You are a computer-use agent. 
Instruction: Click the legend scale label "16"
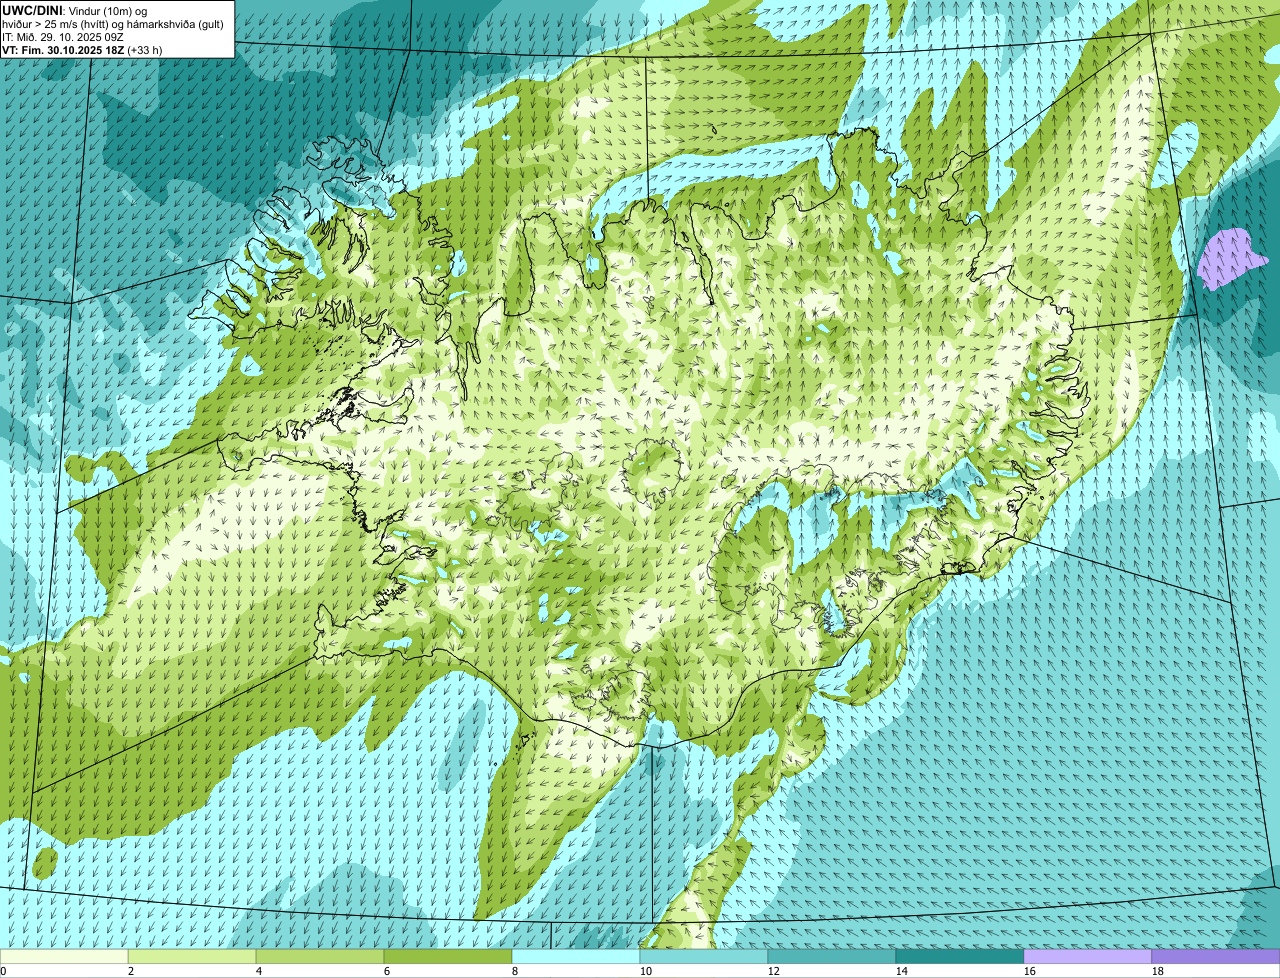coord(1030,971)
